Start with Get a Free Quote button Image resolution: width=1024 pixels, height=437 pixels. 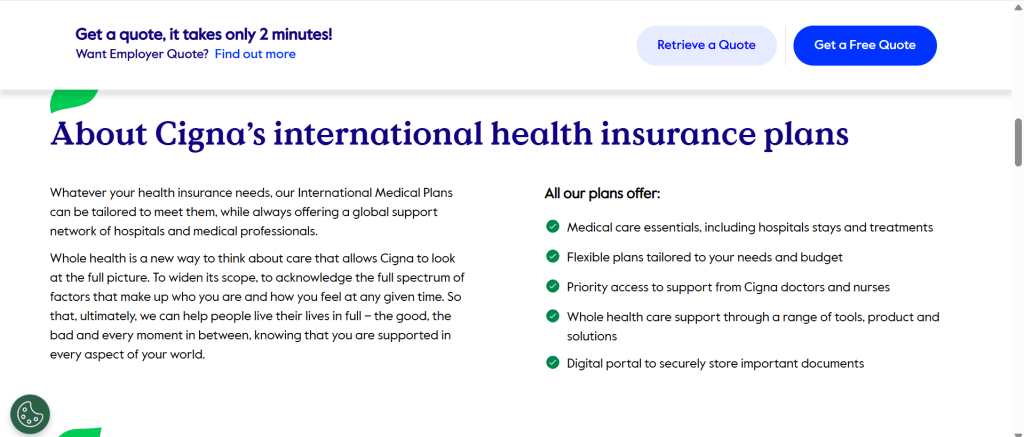coord(864,45)
